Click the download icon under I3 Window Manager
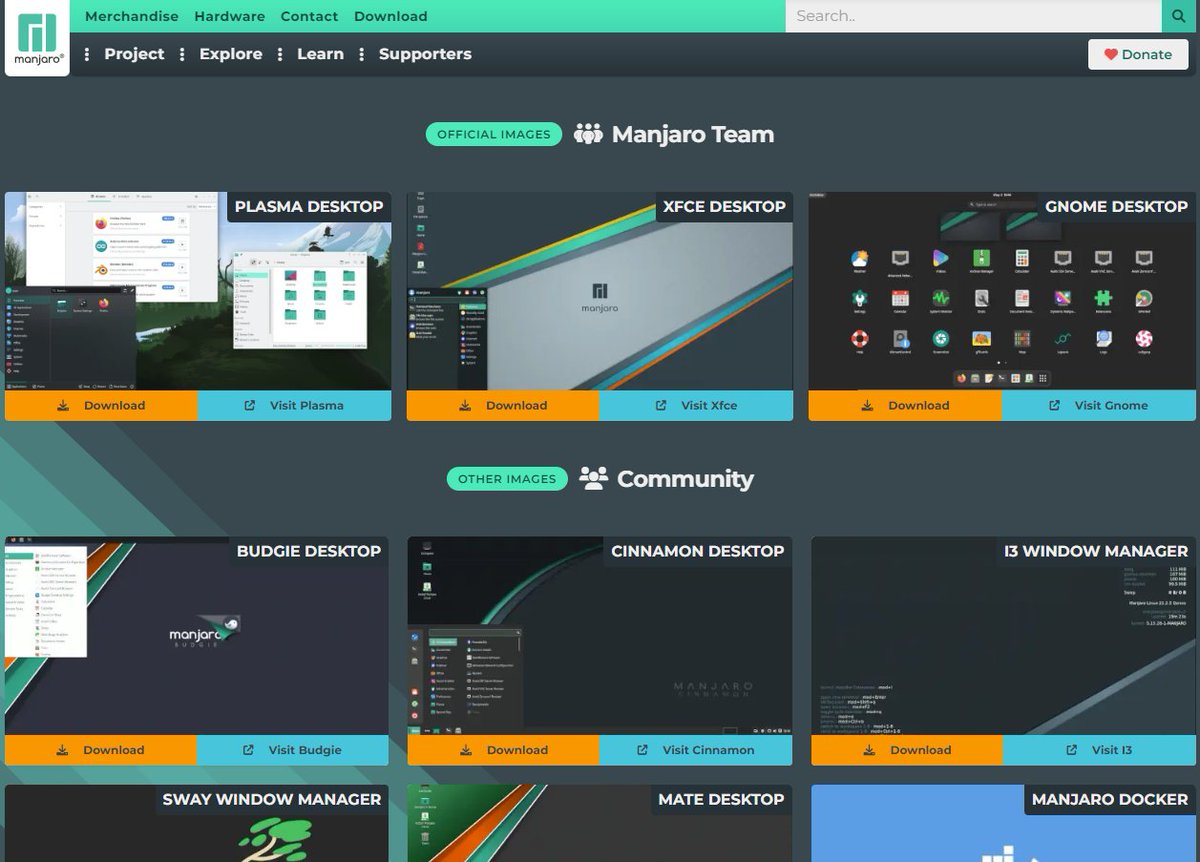 click(869, 750)
